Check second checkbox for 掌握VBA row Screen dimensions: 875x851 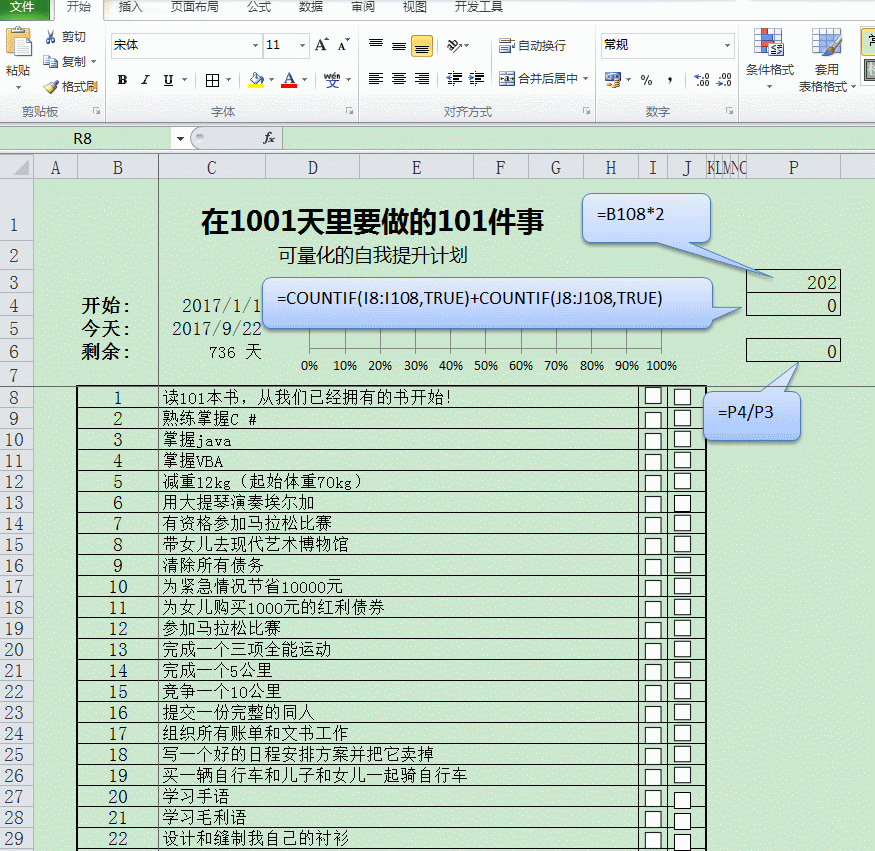tap(682, 460)
